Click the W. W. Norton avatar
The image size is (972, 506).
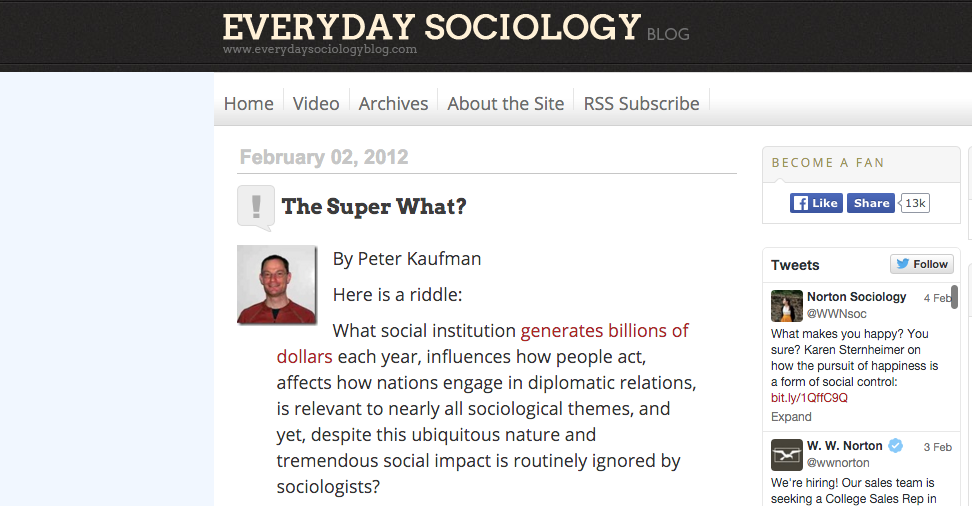point(786,454)
